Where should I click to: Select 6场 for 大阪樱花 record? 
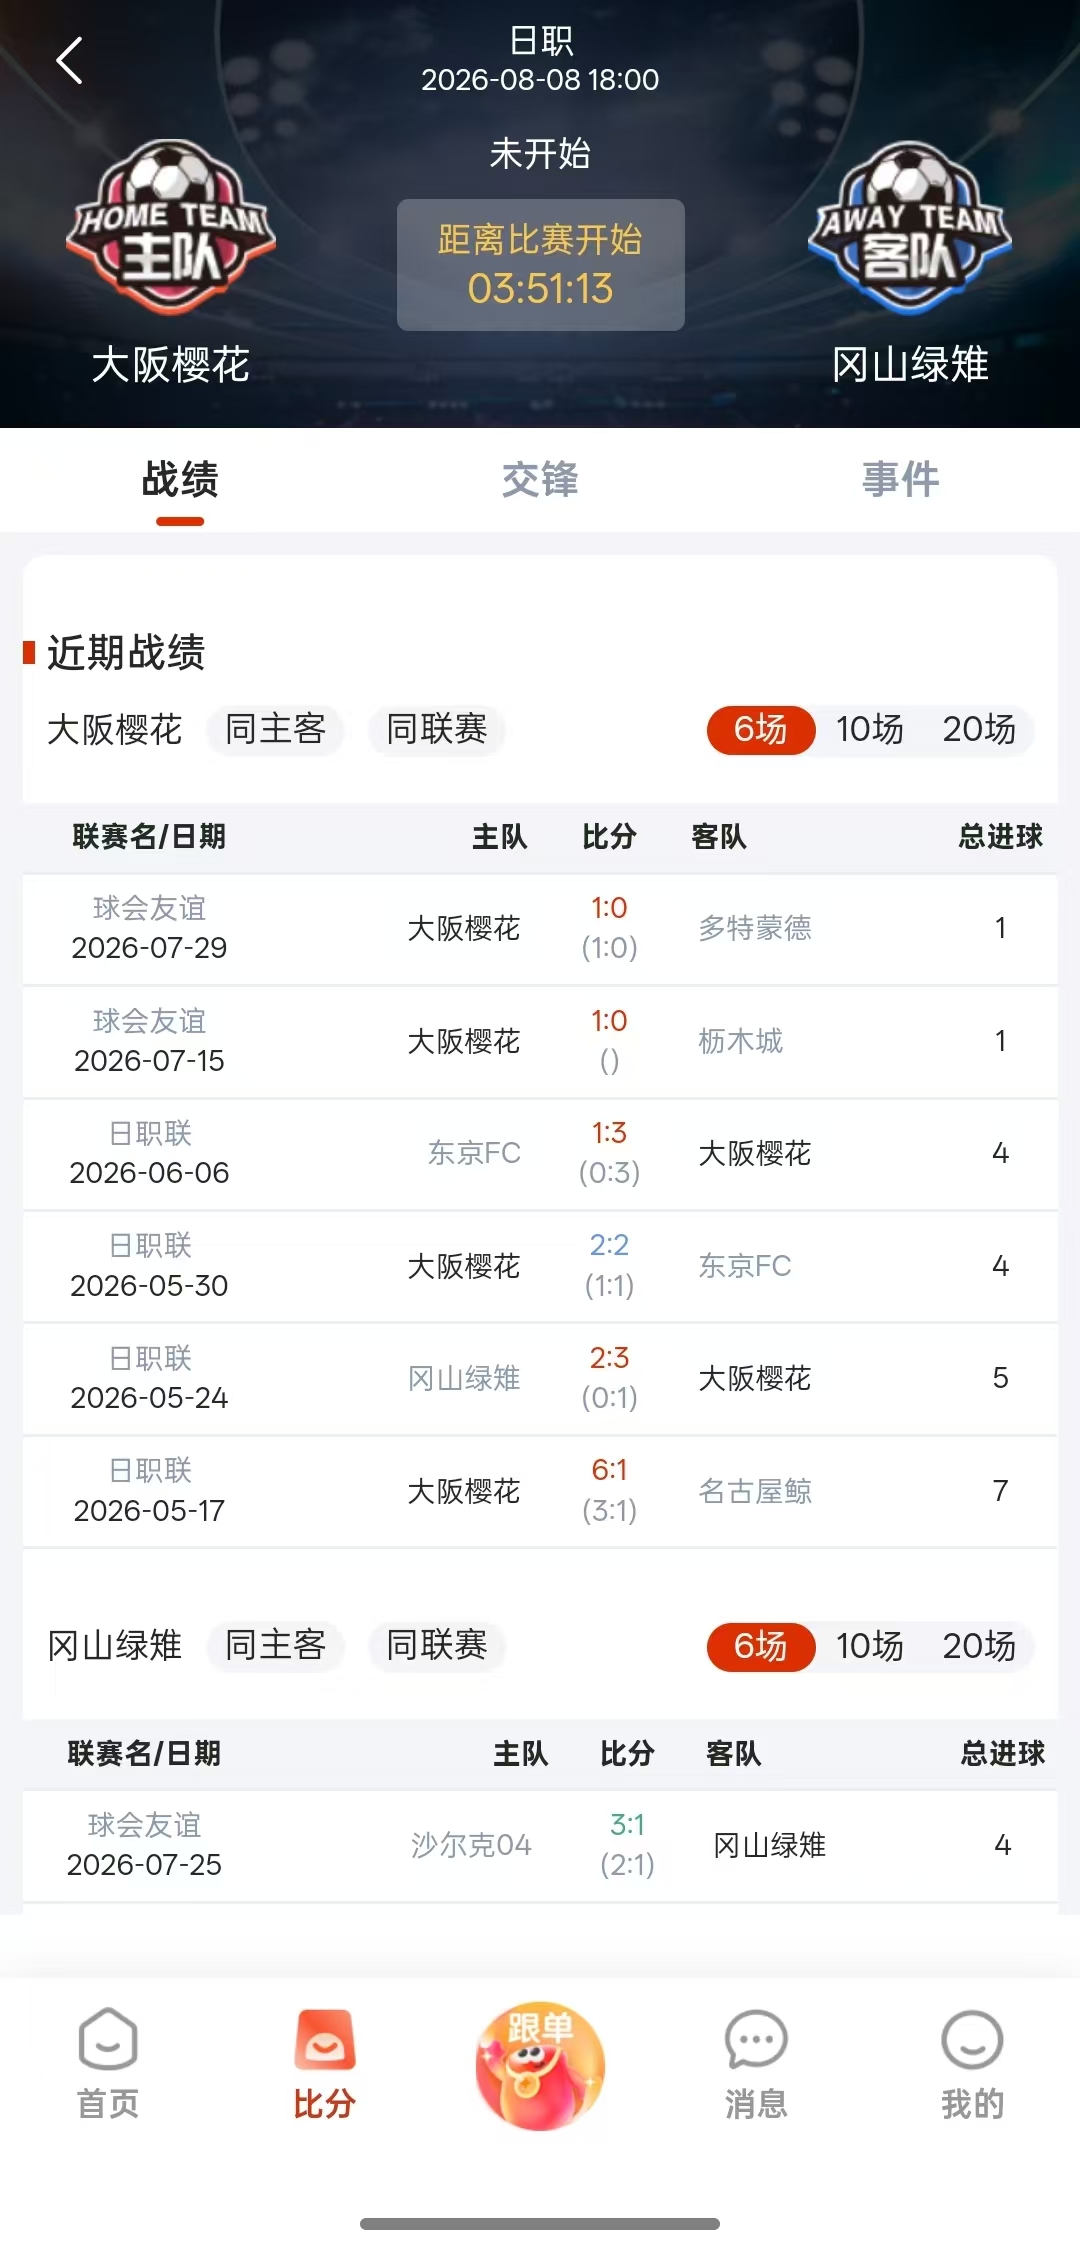coord(761,730)
